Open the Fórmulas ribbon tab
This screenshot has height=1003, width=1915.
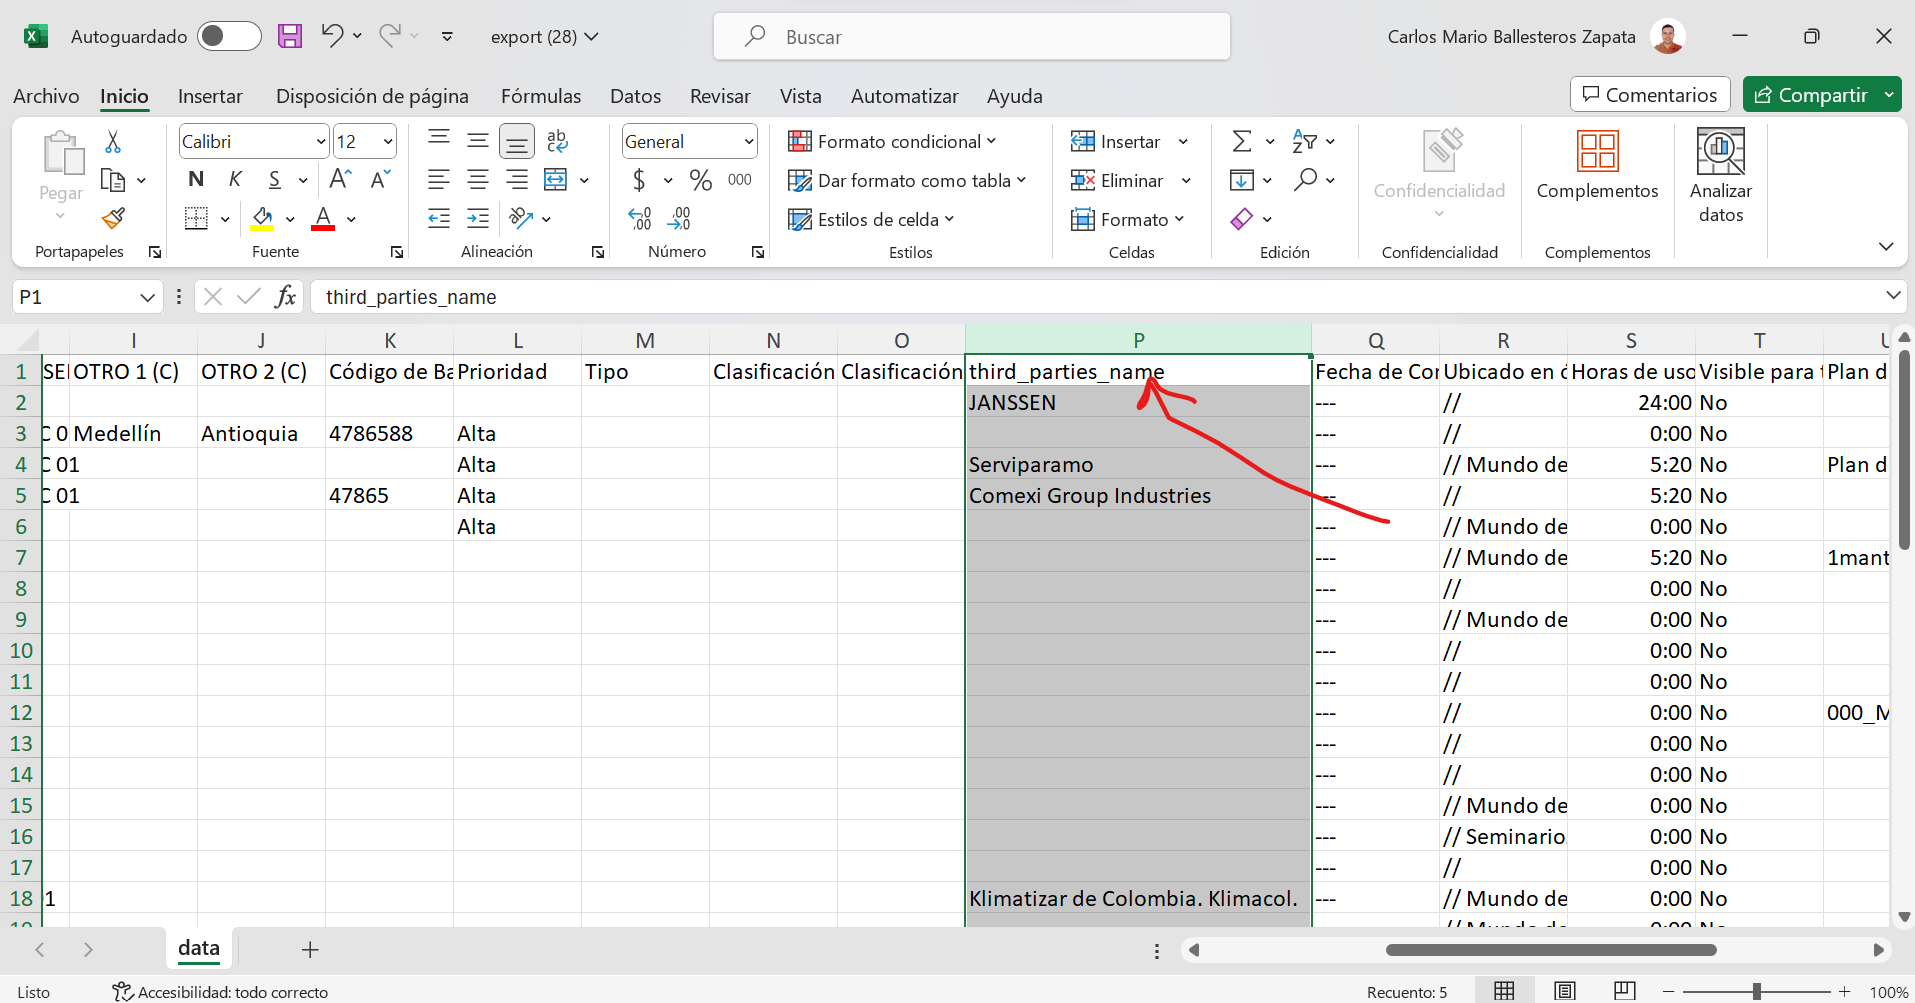(x=540, y=96)
